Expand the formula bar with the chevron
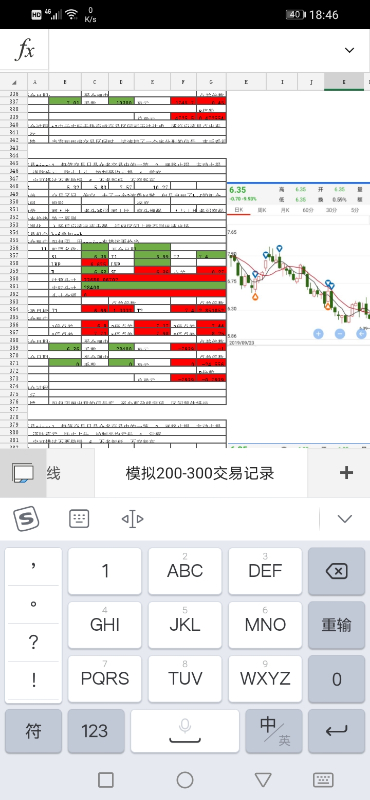Viewport: 370px width, 800px height. (350, 50)
